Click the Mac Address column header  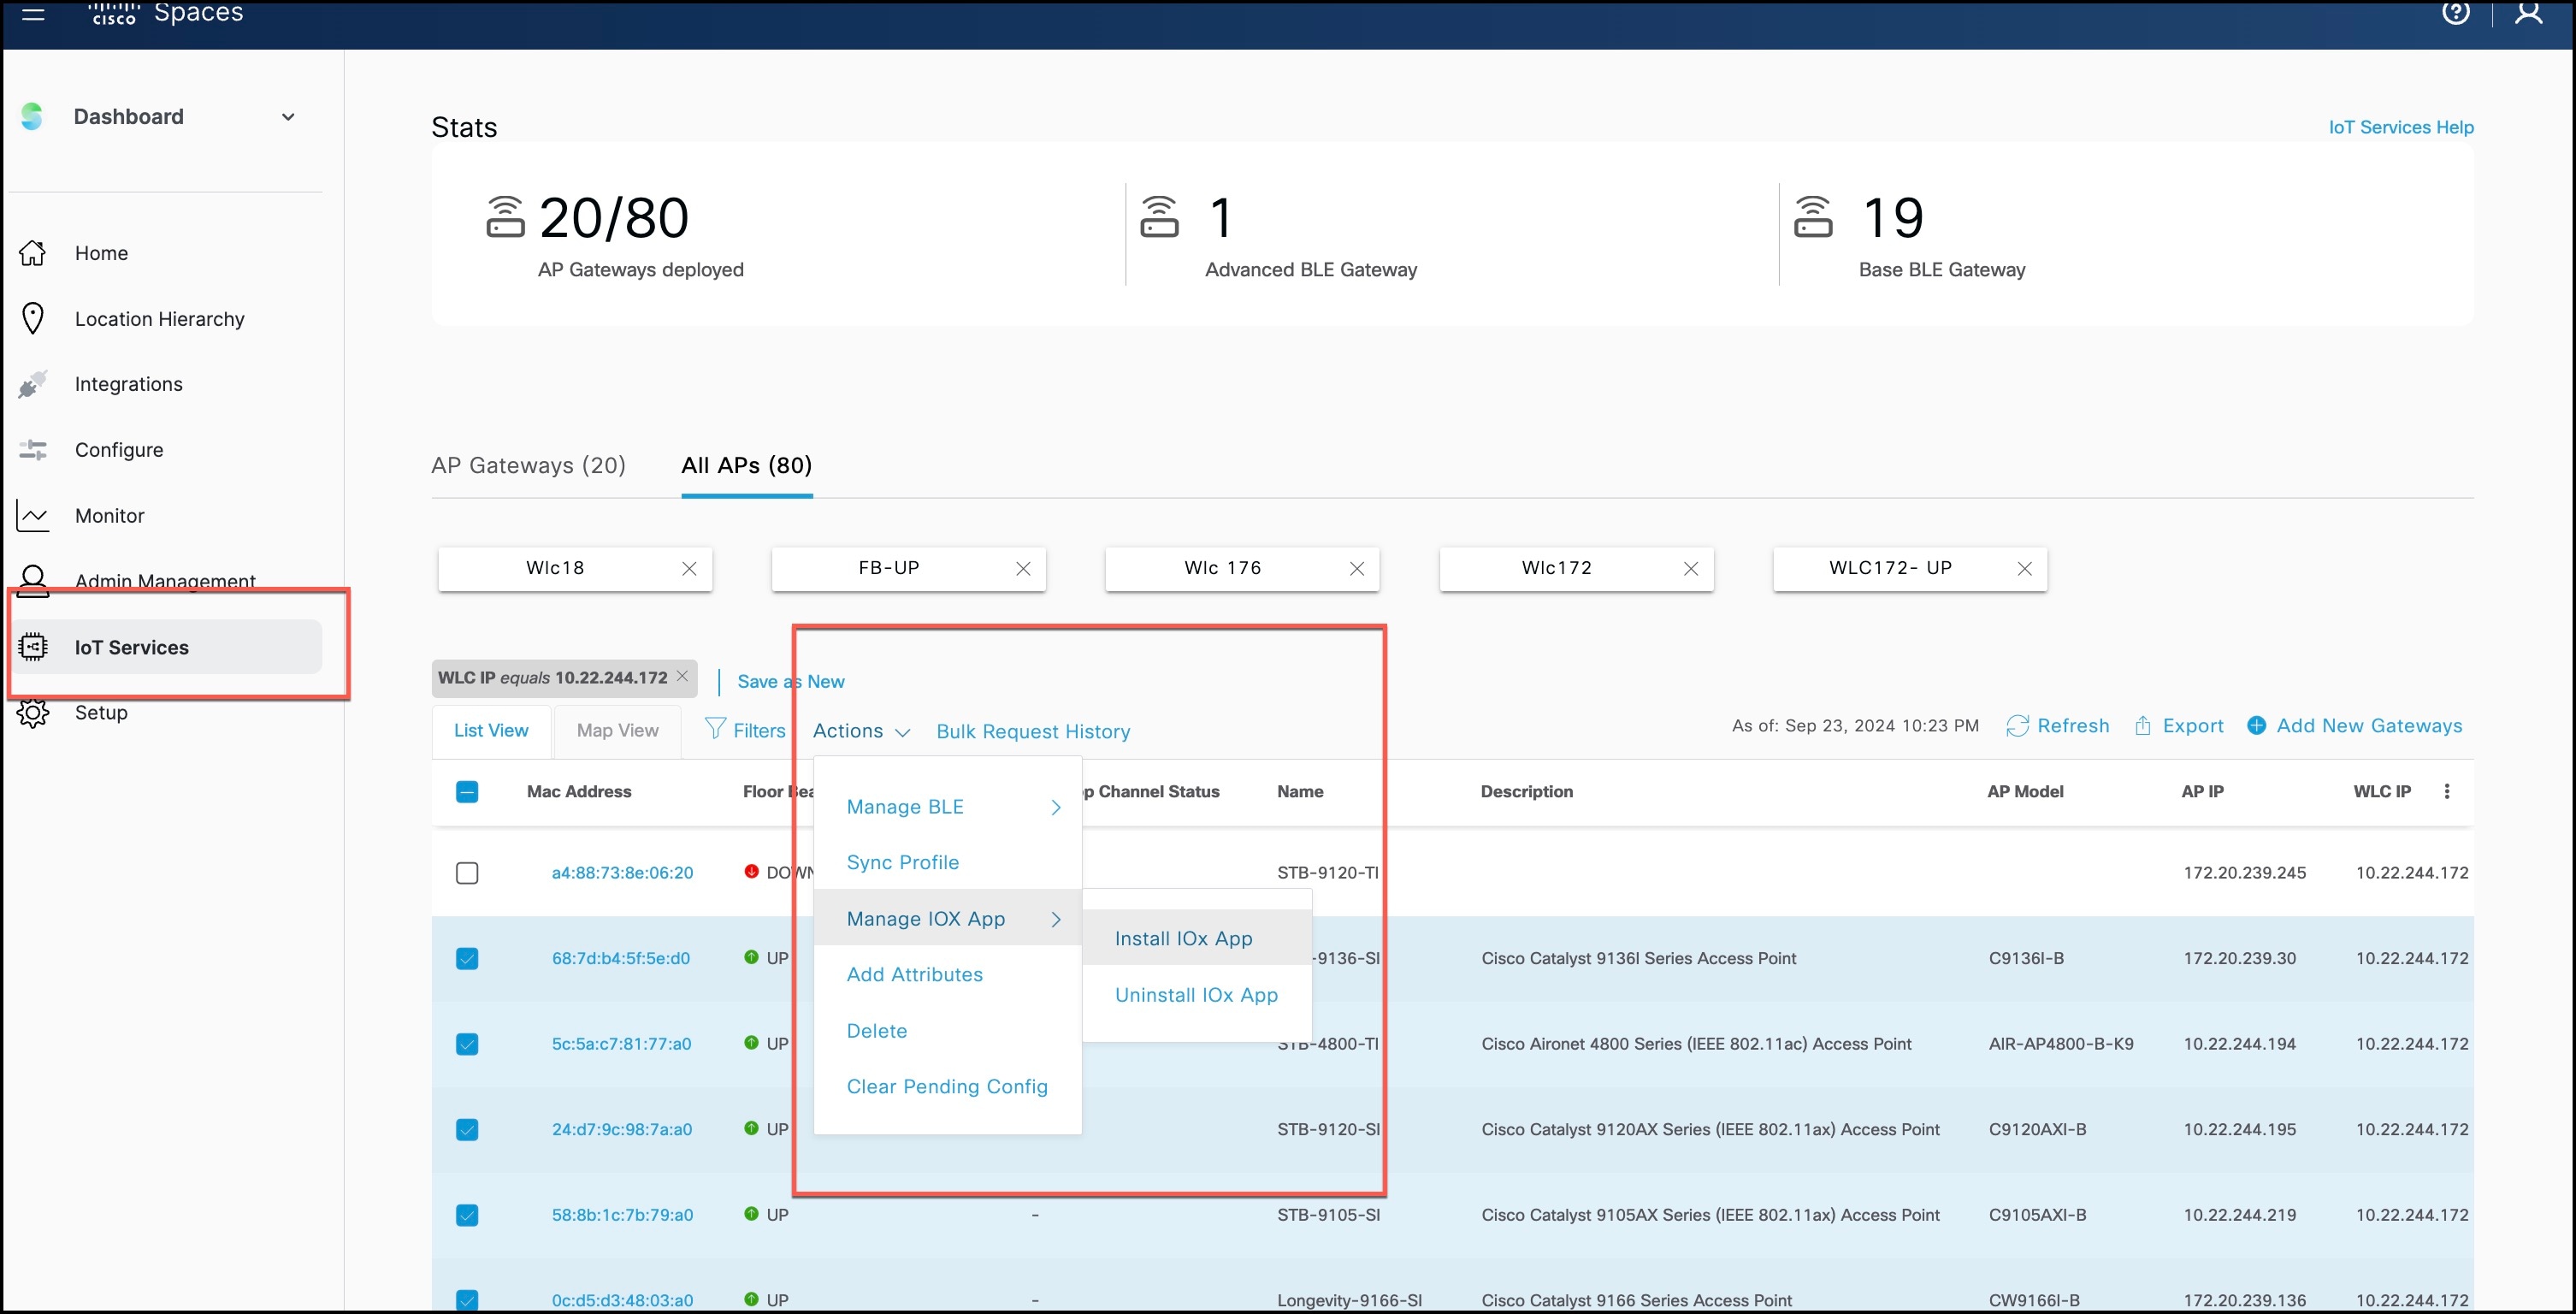(x=579, y=791)
